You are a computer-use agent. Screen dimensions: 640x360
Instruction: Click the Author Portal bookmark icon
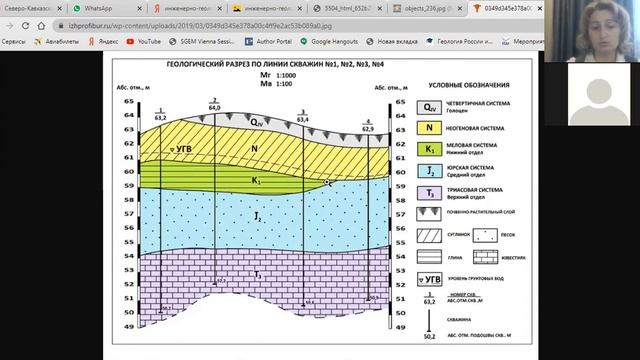[x=249, y=42]
